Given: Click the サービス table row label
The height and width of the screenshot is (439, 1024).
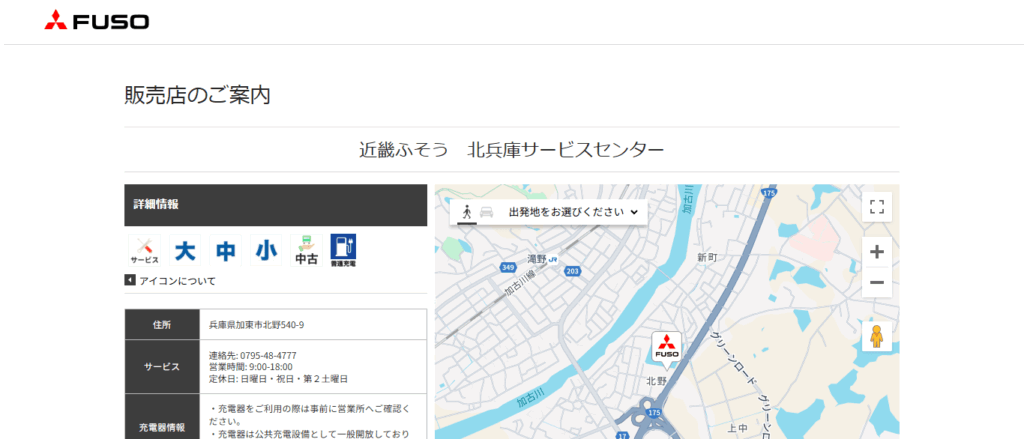Looking at the screenshot, I should (x=162, y=366).
